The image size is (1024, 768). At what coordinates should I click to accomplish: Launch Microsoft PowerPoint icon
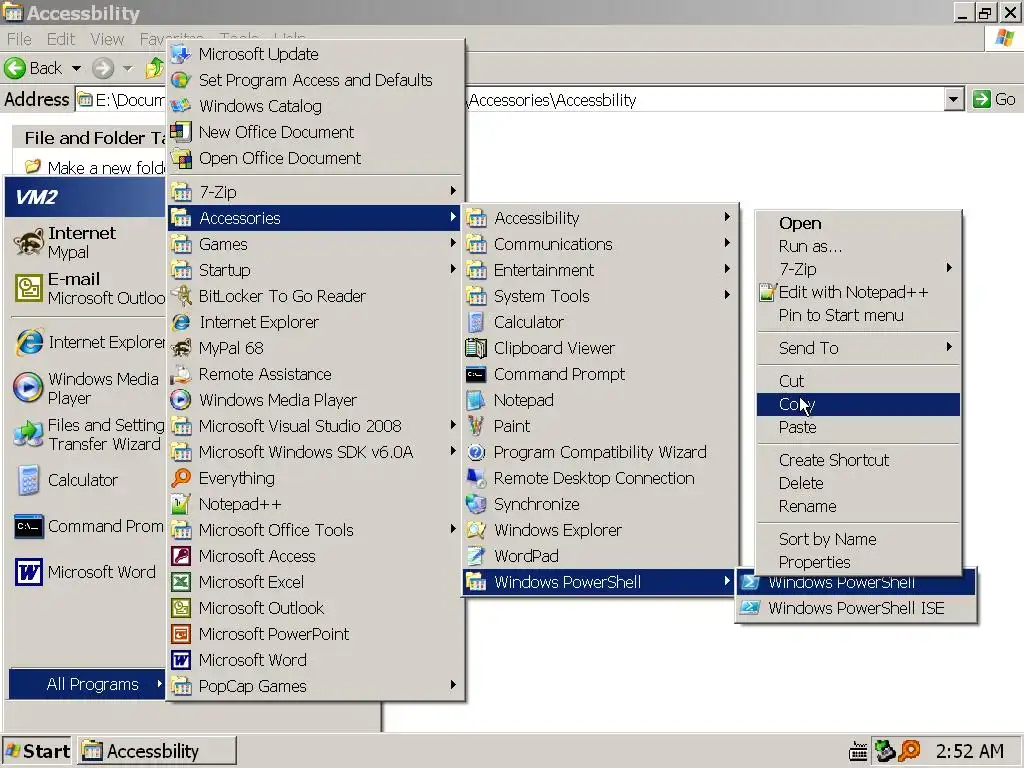pyautogui.click(x=180, y=634)
